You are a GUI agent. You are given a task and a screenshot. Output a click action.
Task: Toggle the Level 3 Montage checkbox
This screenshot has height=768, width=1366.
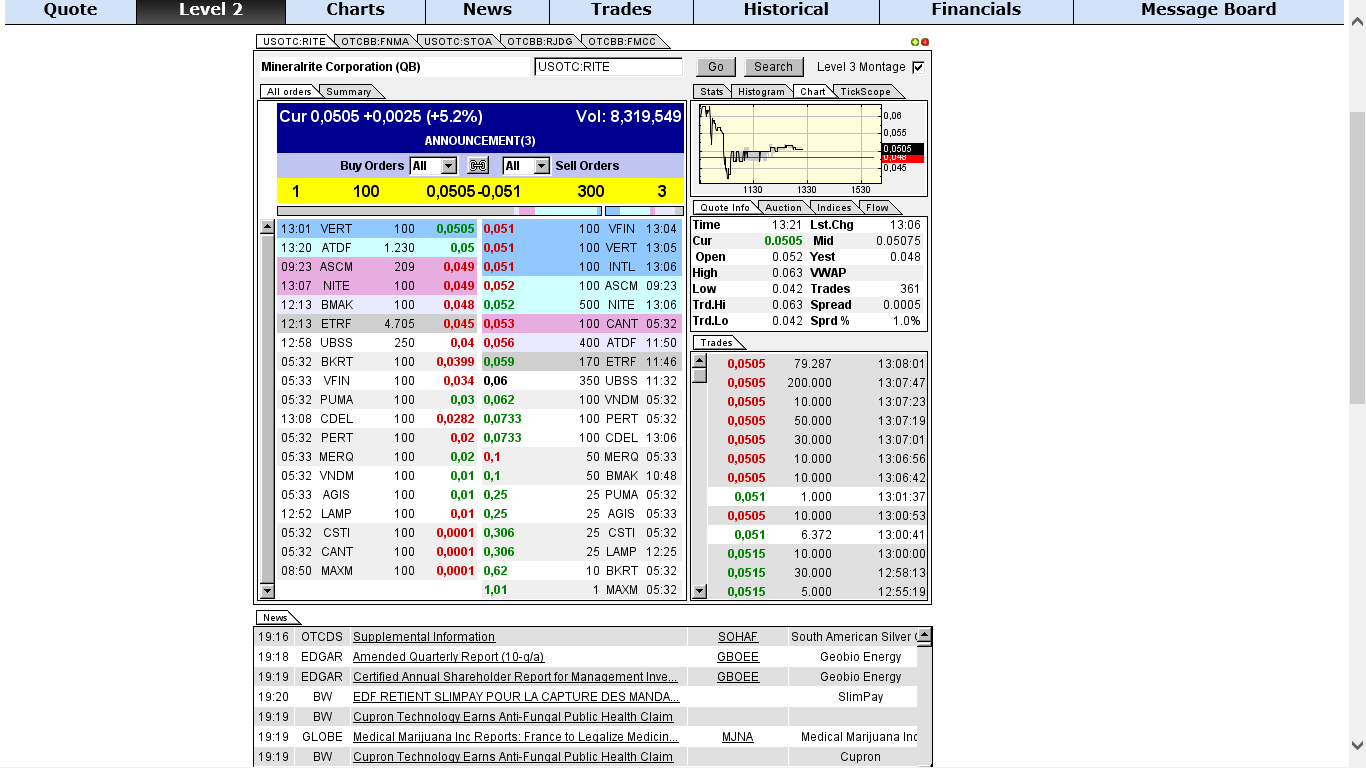pyautogui.click(x=918, y=67)
